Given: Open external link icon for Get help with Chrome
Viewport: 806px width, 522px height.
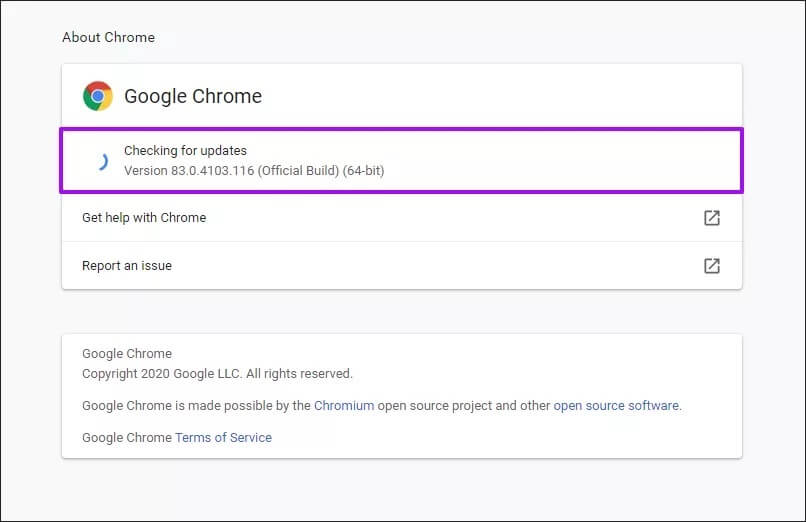Looking at the screenshot, I should pos(711,218).
